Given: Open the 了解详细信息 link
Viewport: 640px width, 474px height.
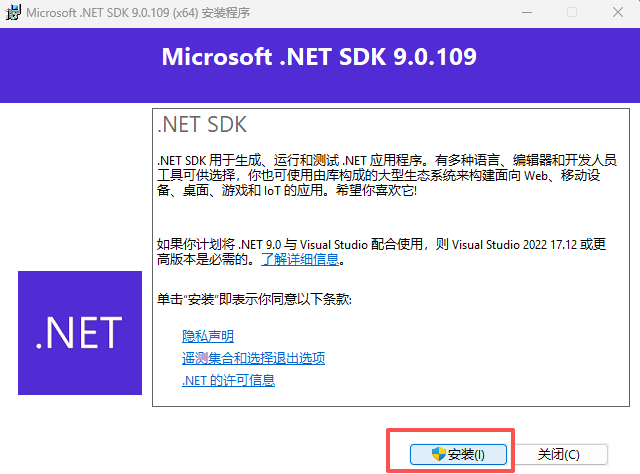Looking at the screenshot, I should [300, 259].
